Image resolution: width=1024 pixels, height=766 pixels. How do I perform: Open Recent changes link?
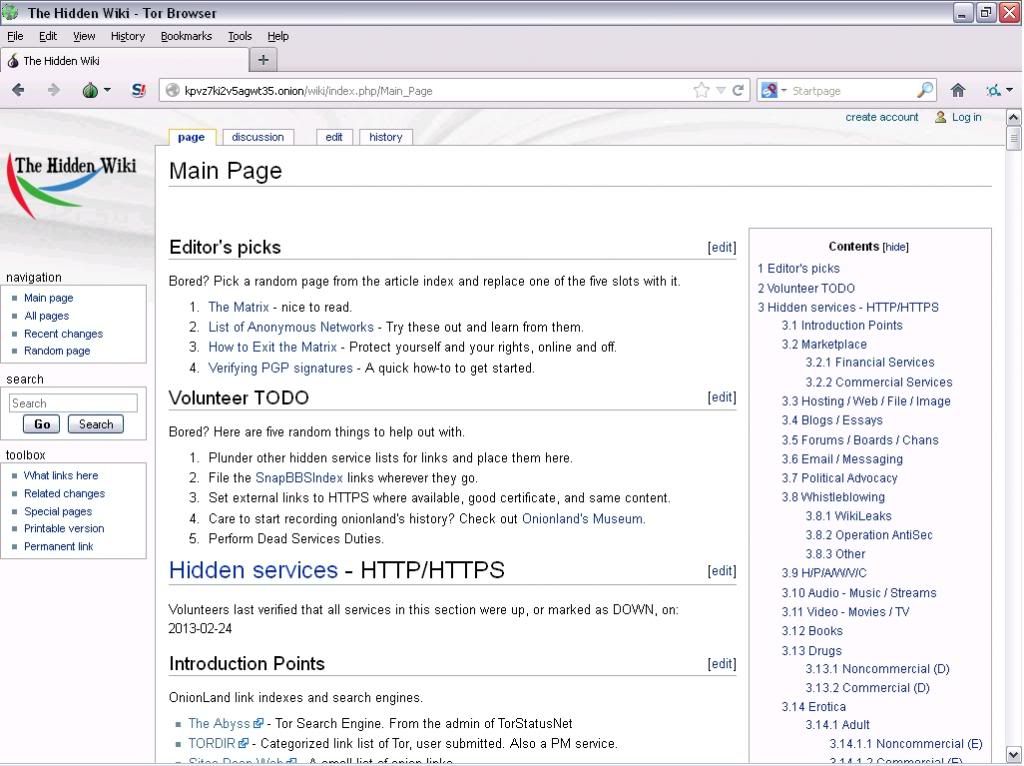click(x=63, y=334)
